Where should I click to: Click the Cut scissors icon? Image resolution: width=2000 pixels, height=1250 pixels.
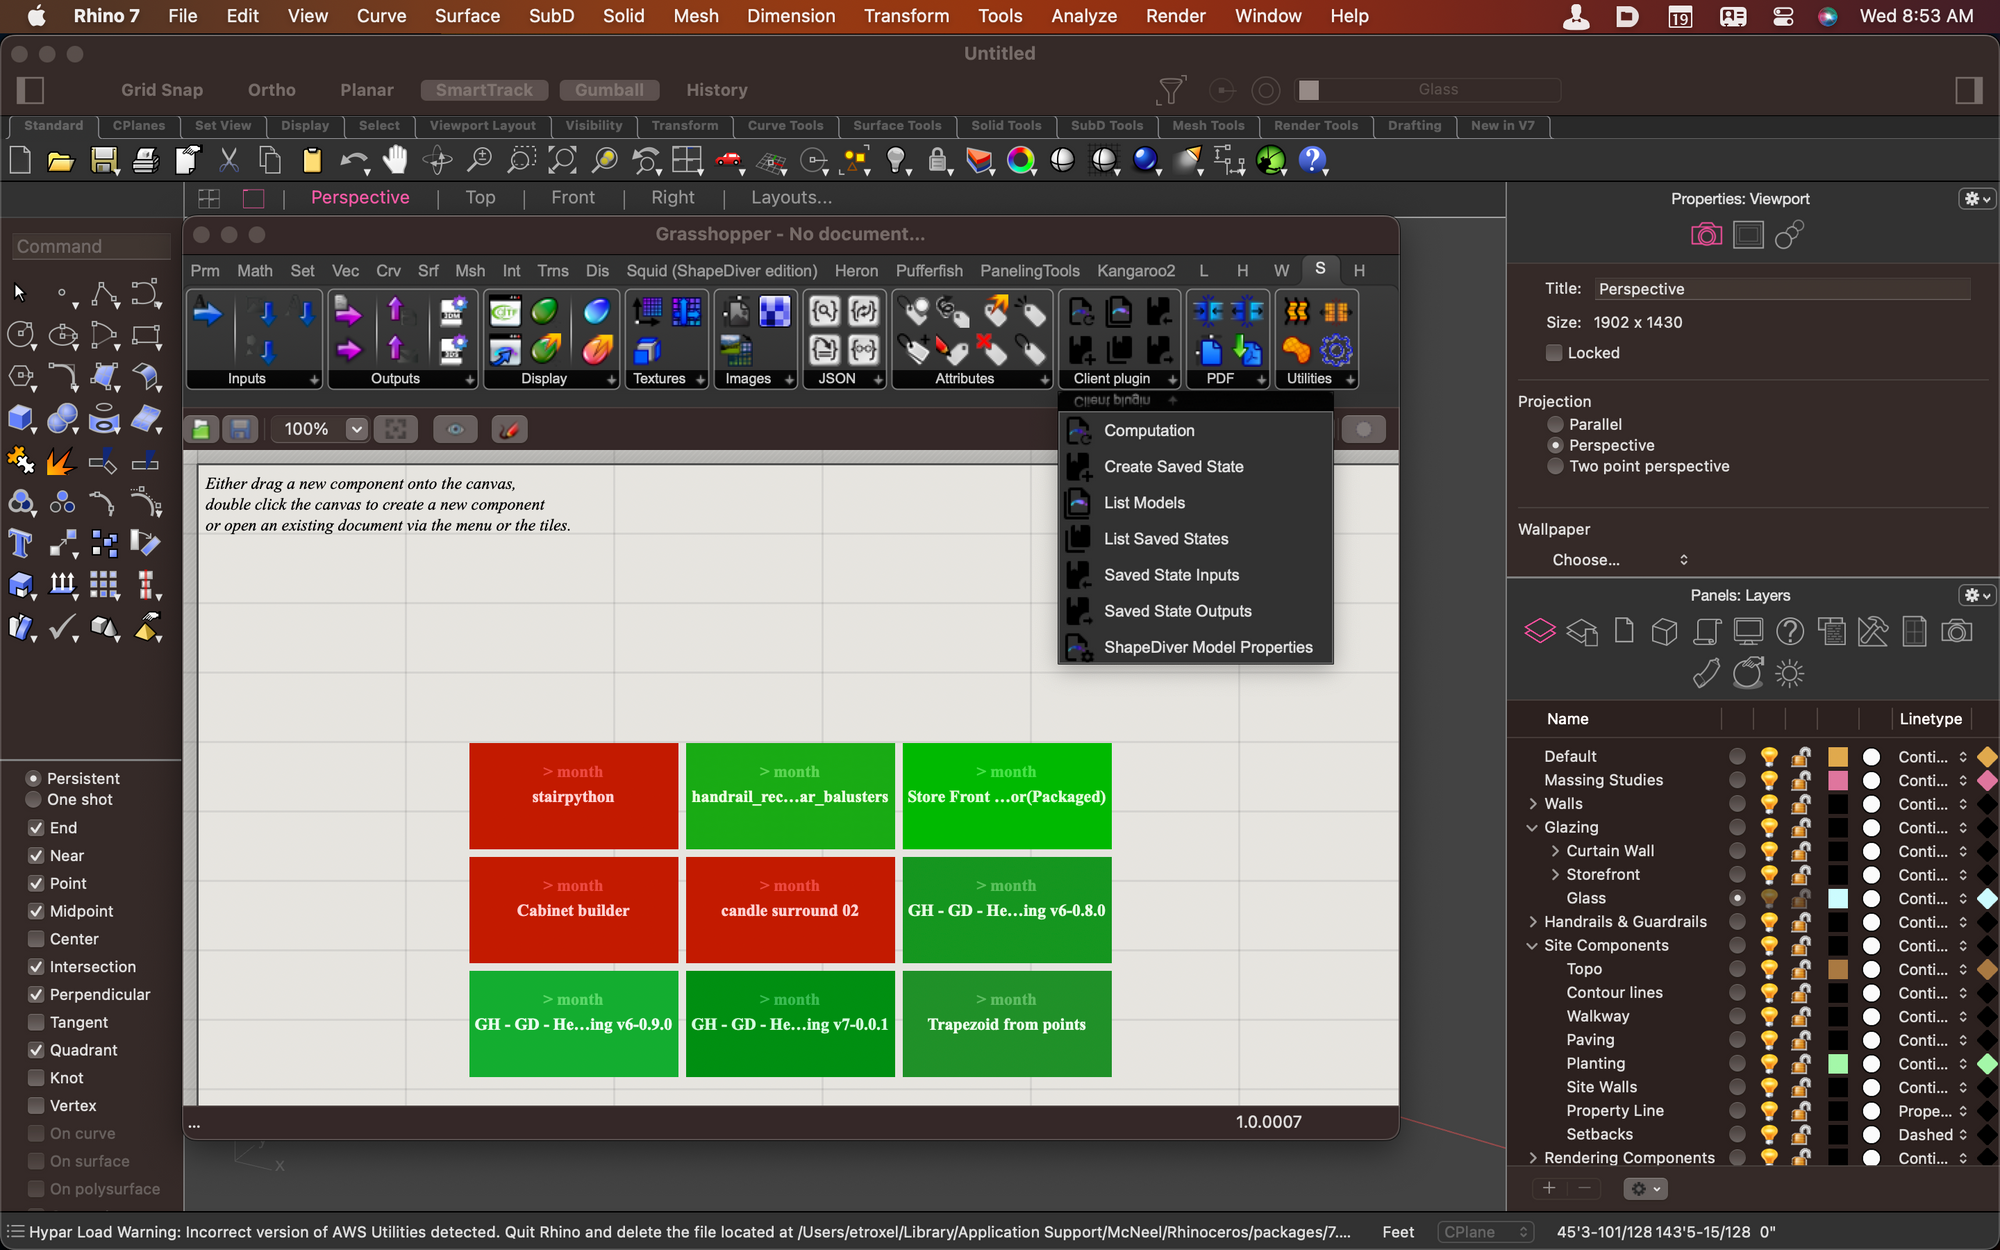(x=229, y=161)
